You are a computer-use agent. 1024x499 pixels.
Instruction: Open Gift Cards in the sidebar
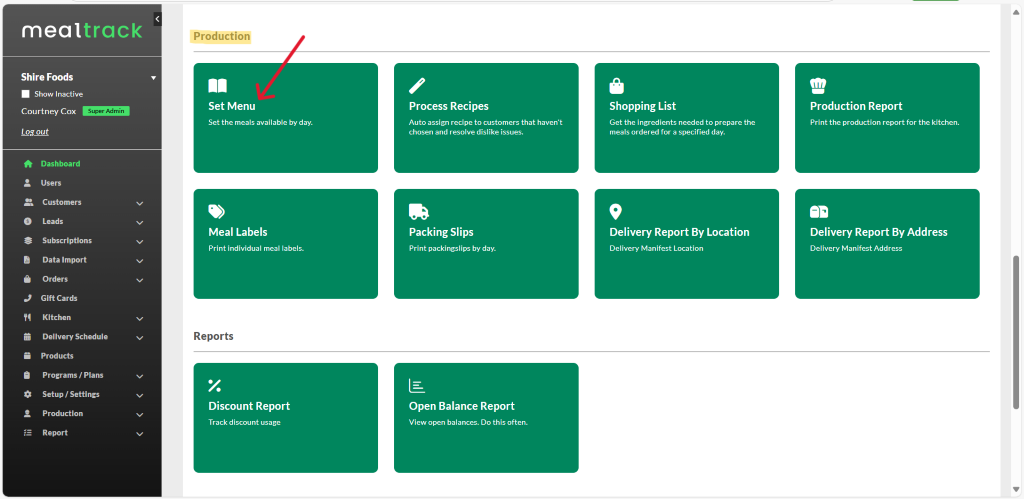pyautogui.click(x=59, y=298)
